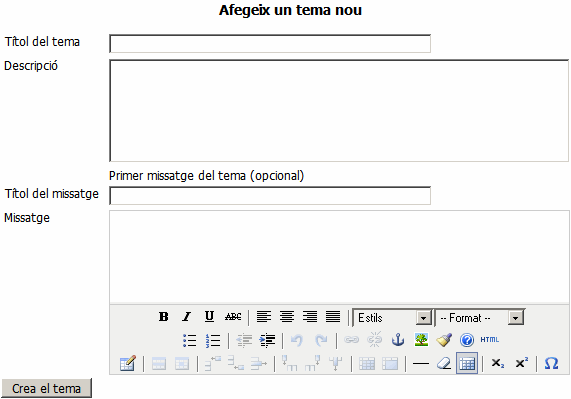Open table row properties
571x399 pixels.
(x=159, y=364)
